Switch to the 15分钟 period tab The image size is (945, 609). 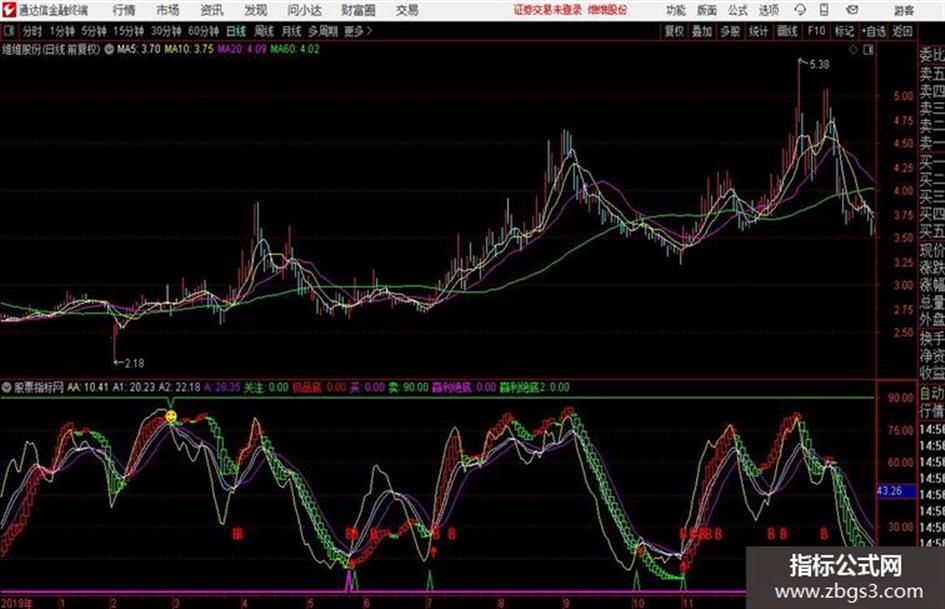129,31
